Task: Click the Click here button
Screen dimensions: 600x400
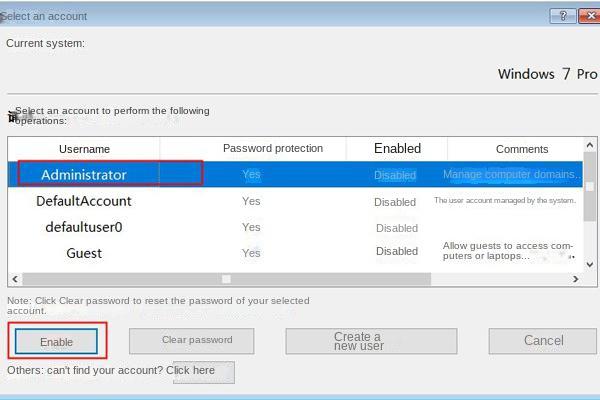Action: click(x=204, y=372)
